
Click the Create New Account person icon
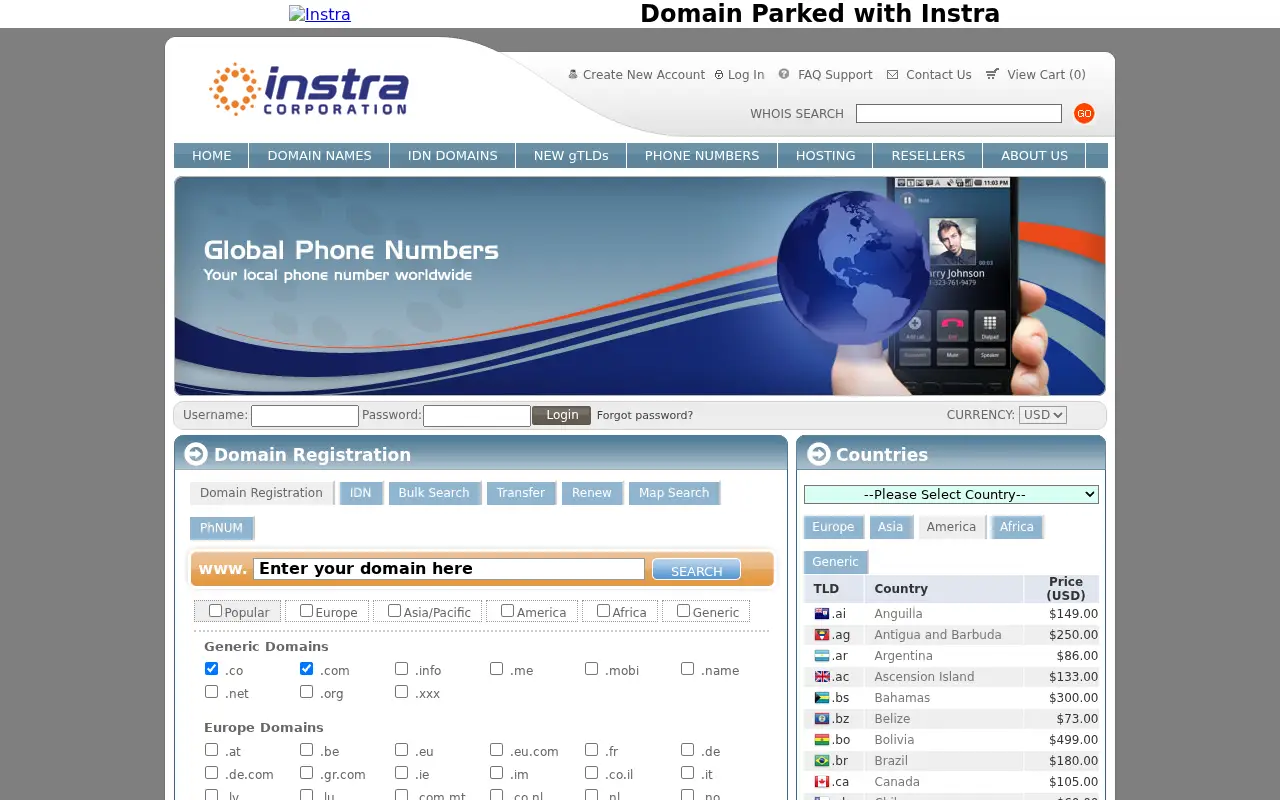click(573, 74)
